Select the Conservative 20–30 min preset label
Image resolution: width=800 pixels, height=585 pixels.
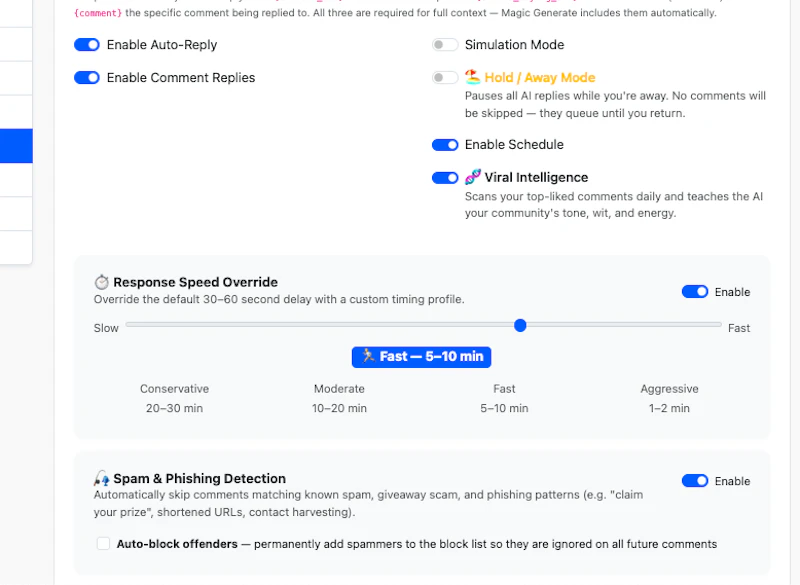tap(174, 398)
